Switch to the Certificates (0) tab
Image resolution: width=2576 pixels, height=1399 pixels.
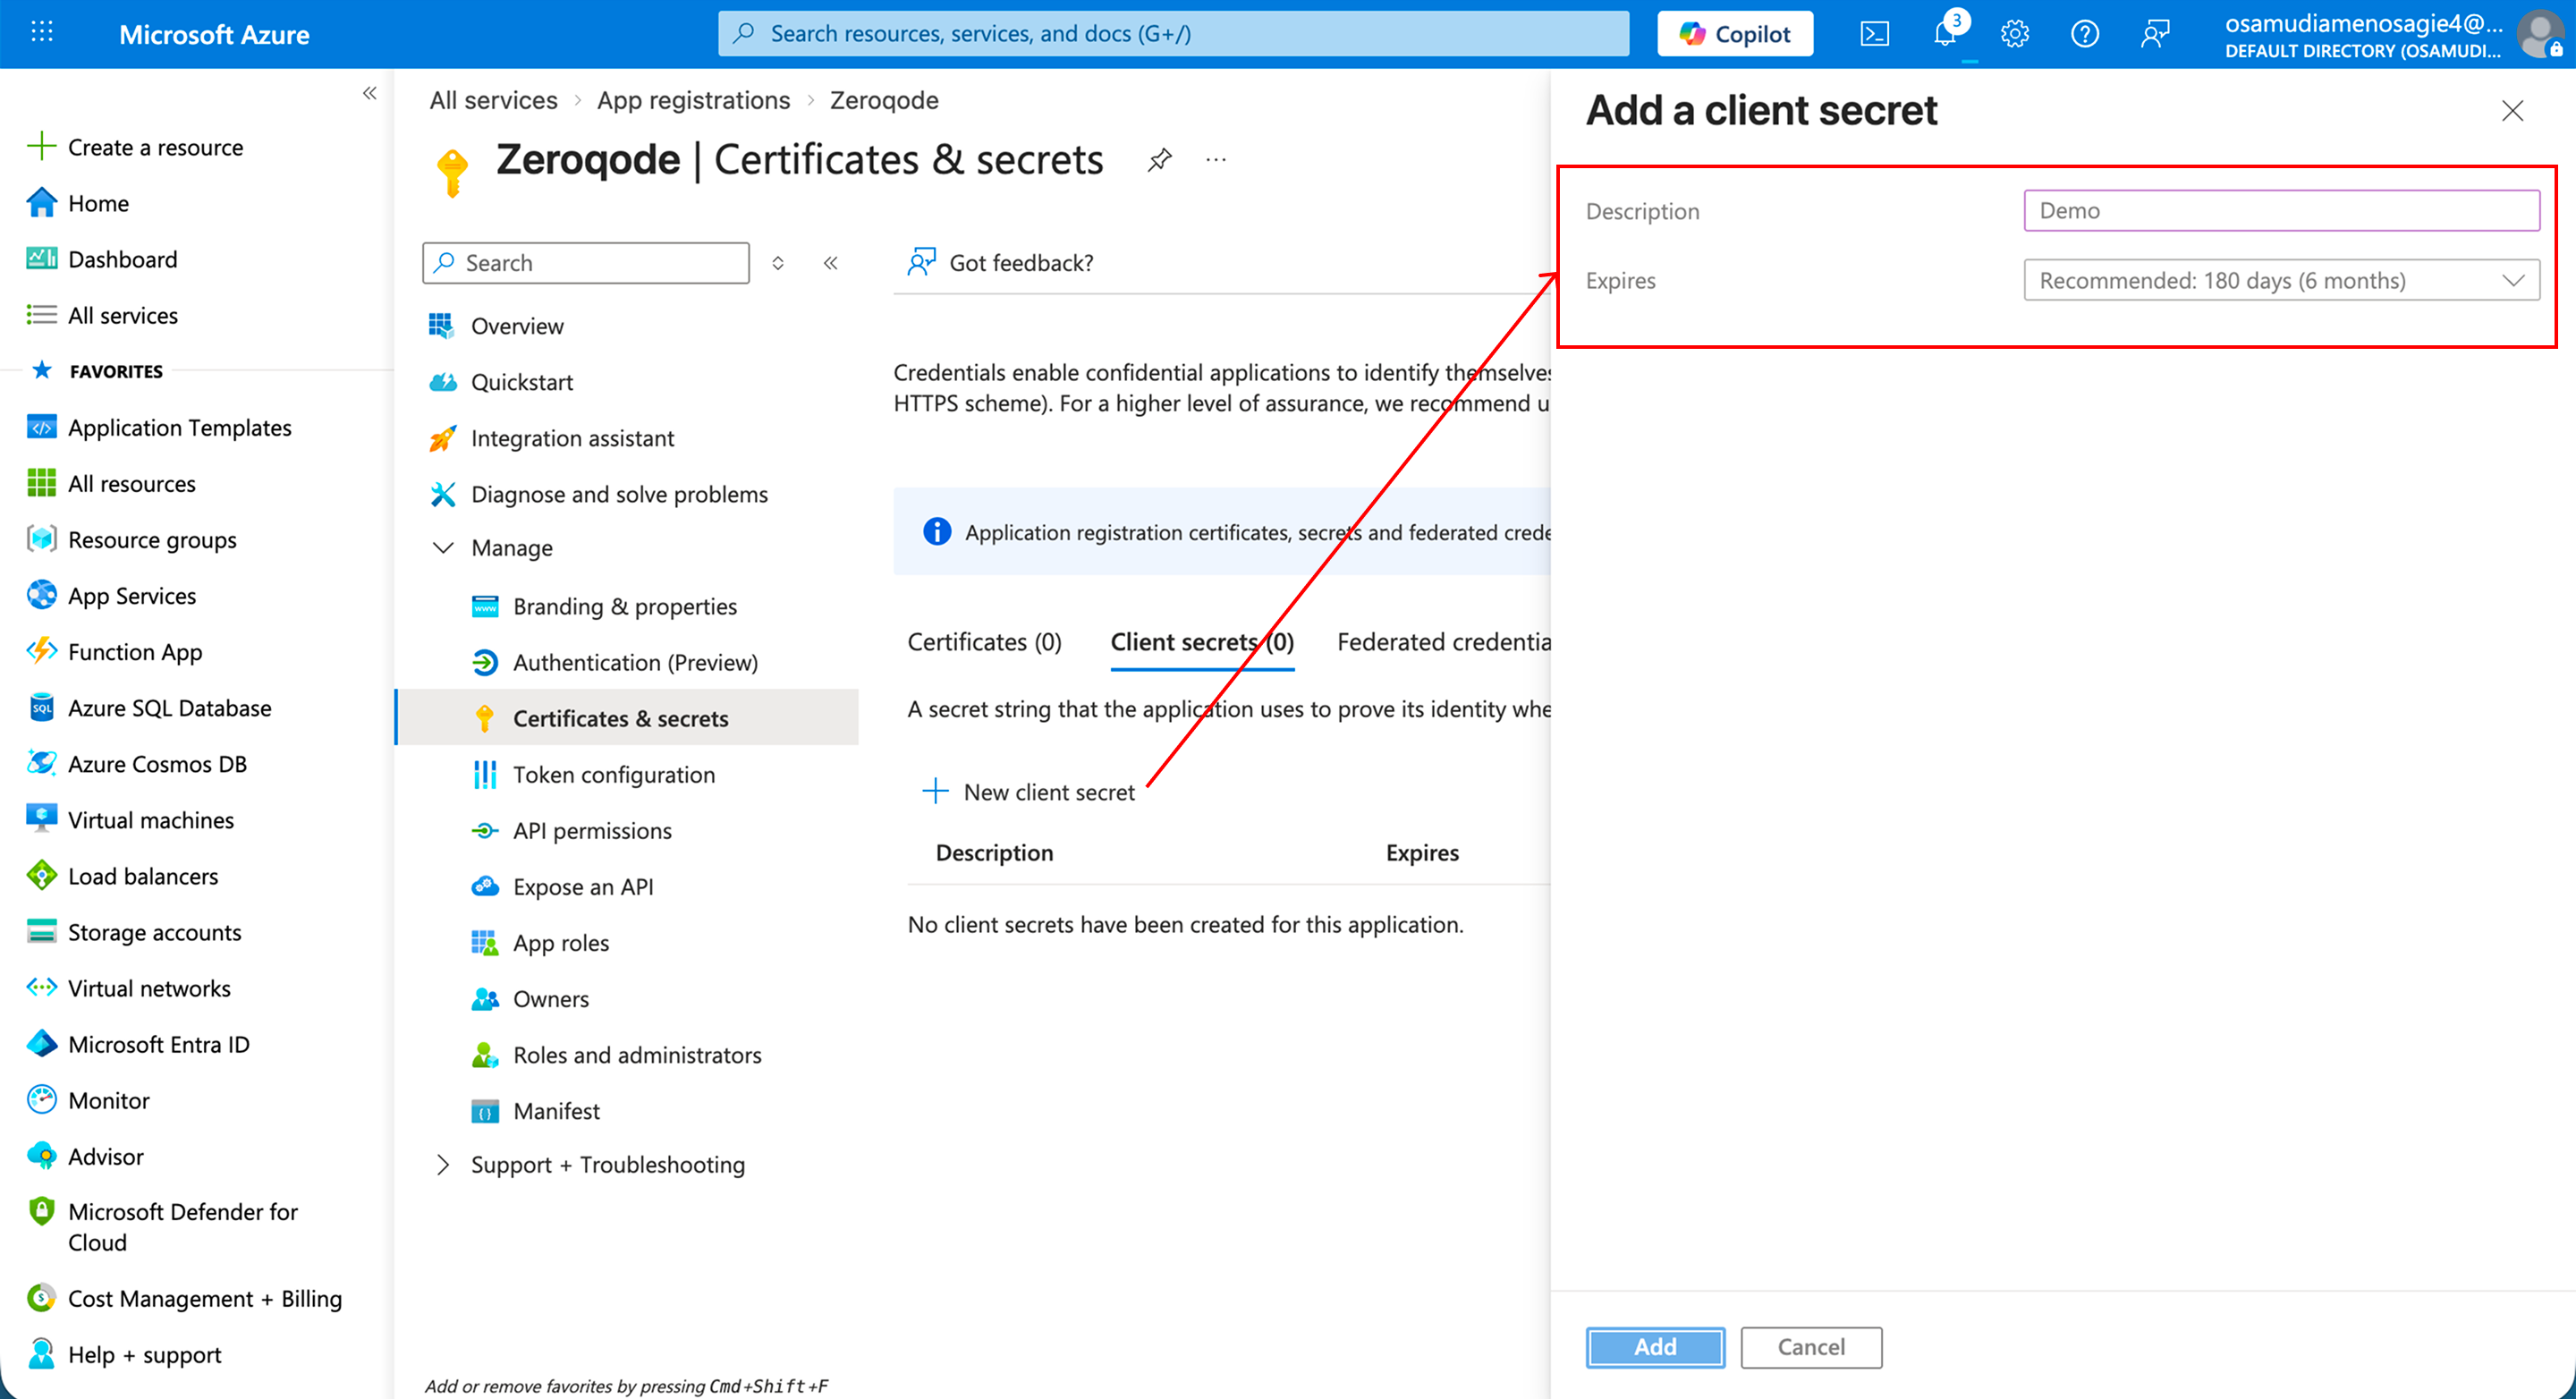pyautogui.click(x=984, y=642)
